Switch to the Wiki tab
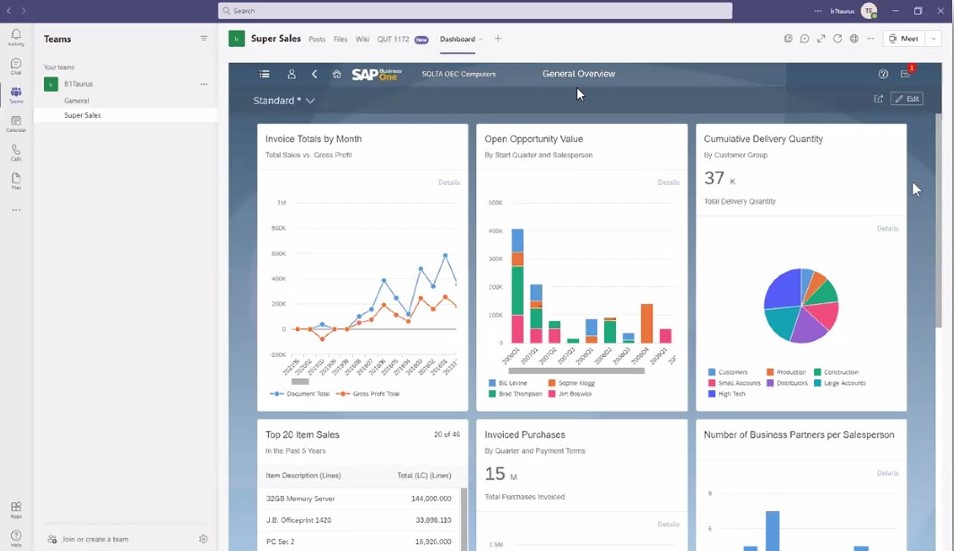This screenshot has width=954, height=551. [362, 39]
